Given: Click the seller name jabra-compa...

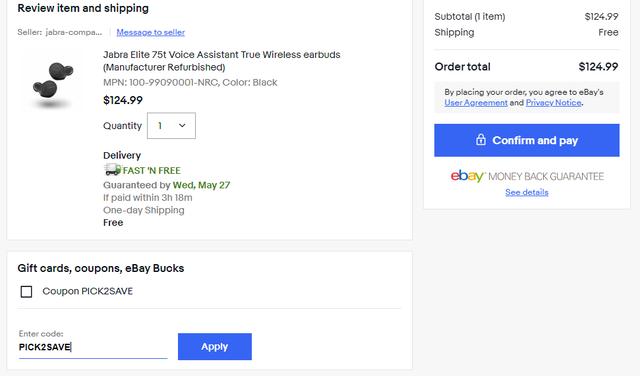Looking at the screenshot, I should (73, 32).
